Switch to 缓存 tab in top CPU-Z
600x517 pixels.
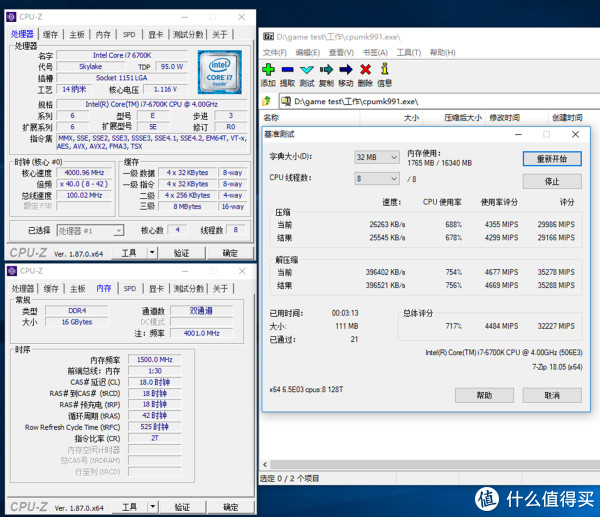tap(50, 35)
